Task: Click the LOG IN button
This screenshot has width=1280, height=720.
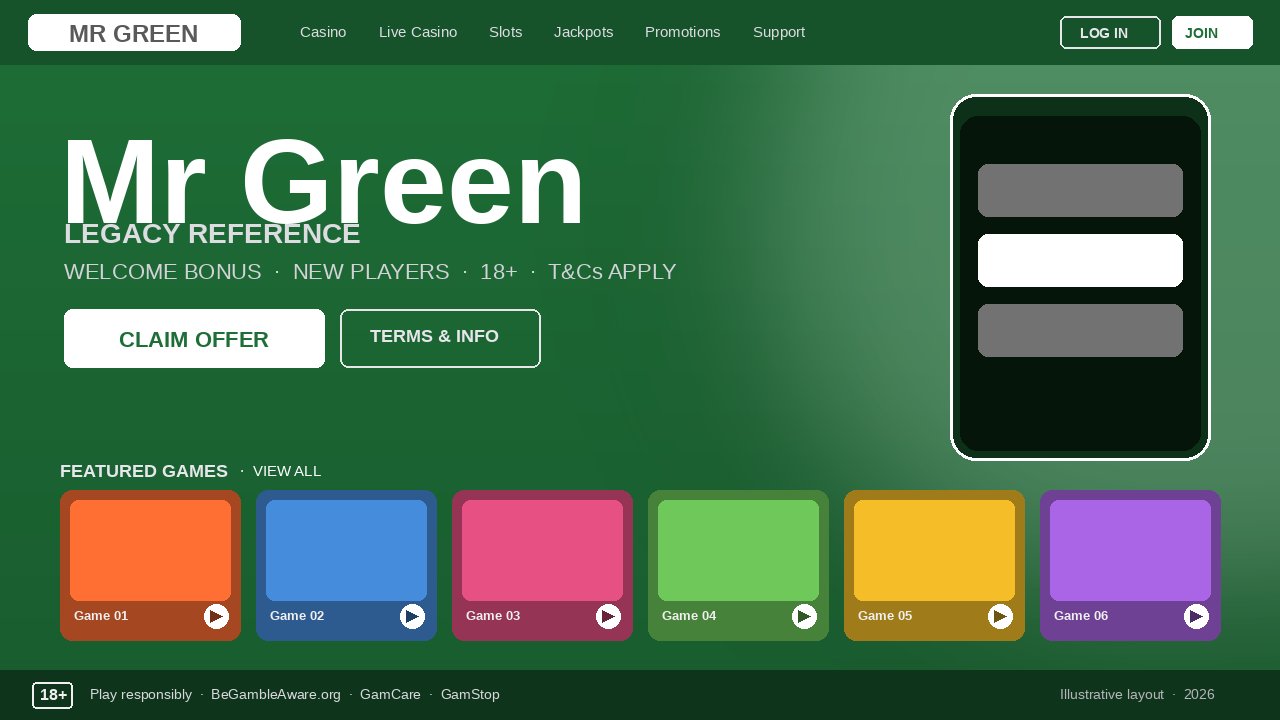Action: [x=1110, y=32]
